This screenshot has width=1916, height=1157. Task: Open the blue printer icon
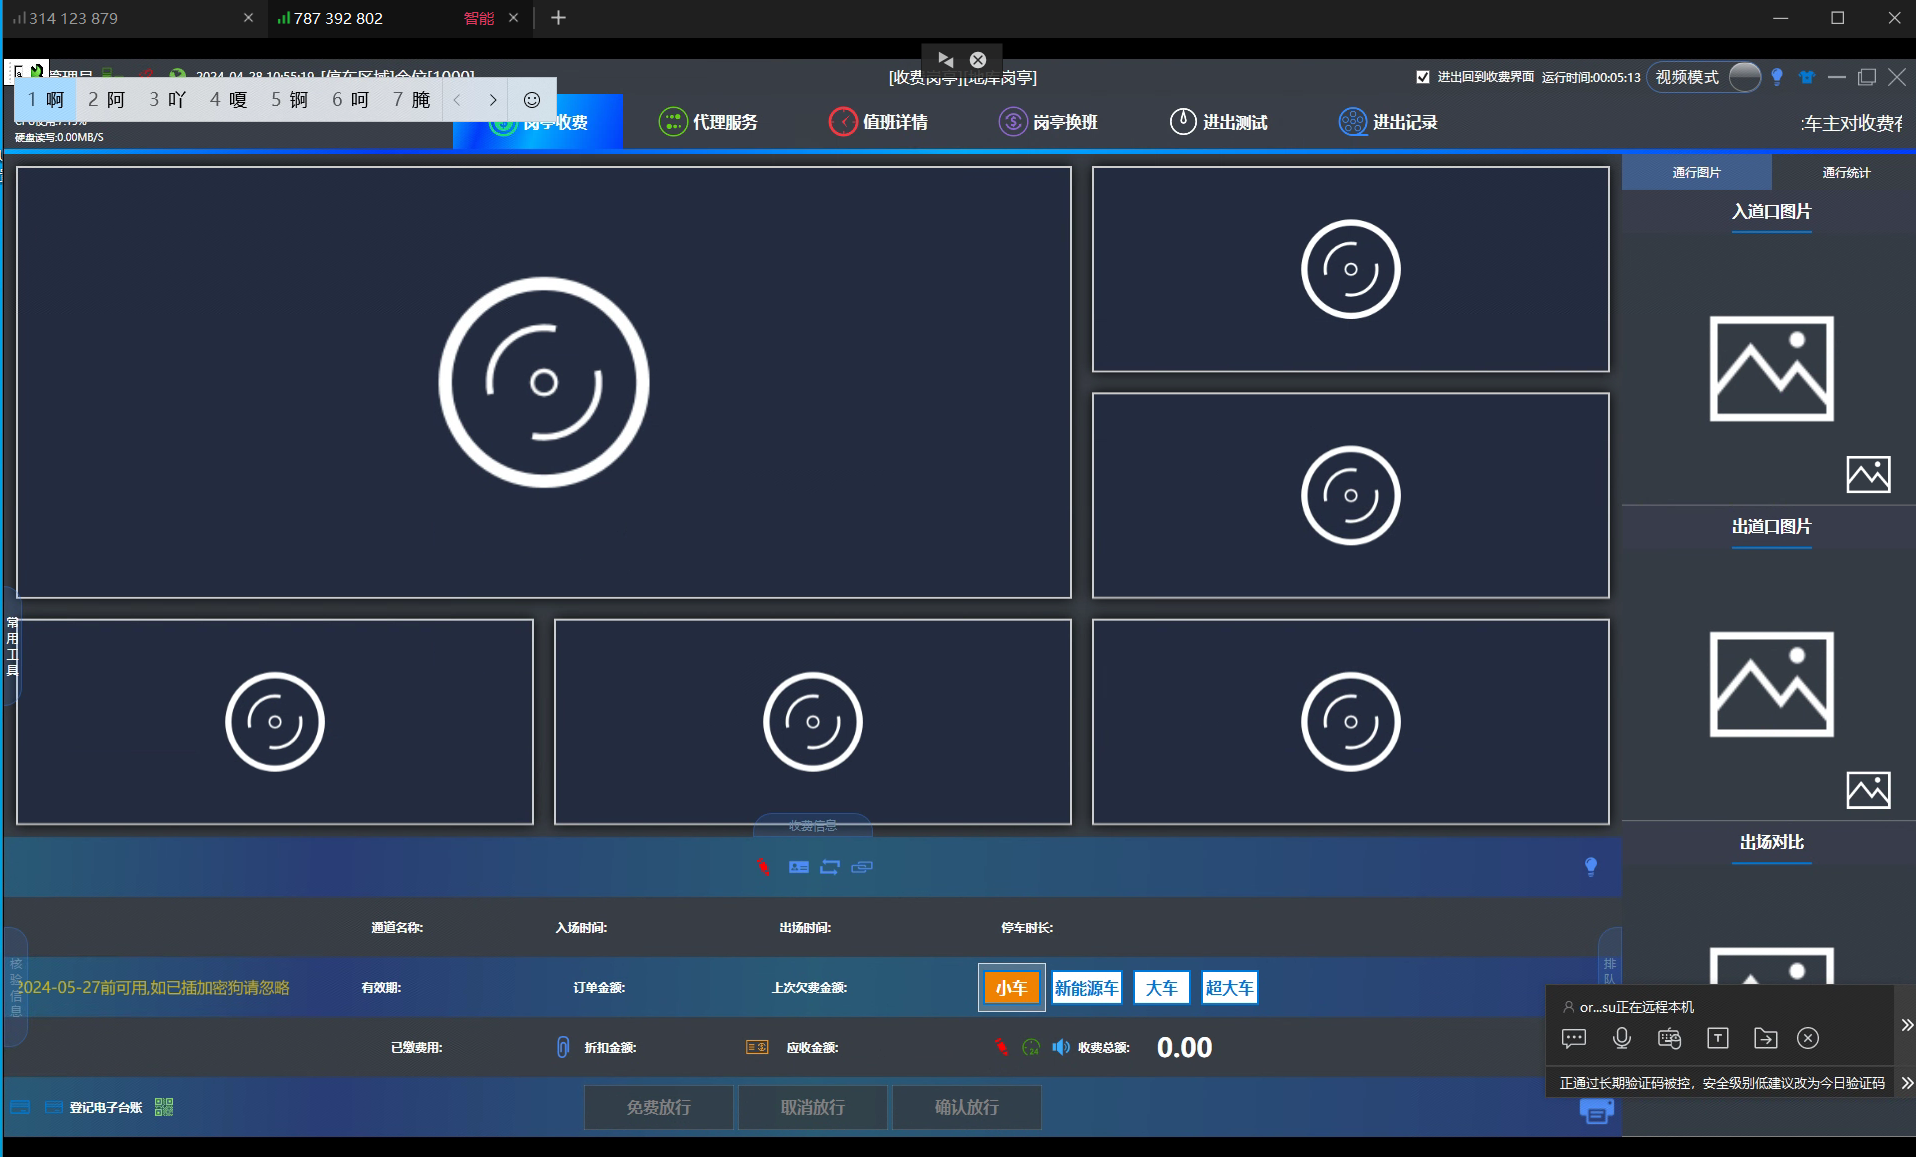coord(1597,1111)
